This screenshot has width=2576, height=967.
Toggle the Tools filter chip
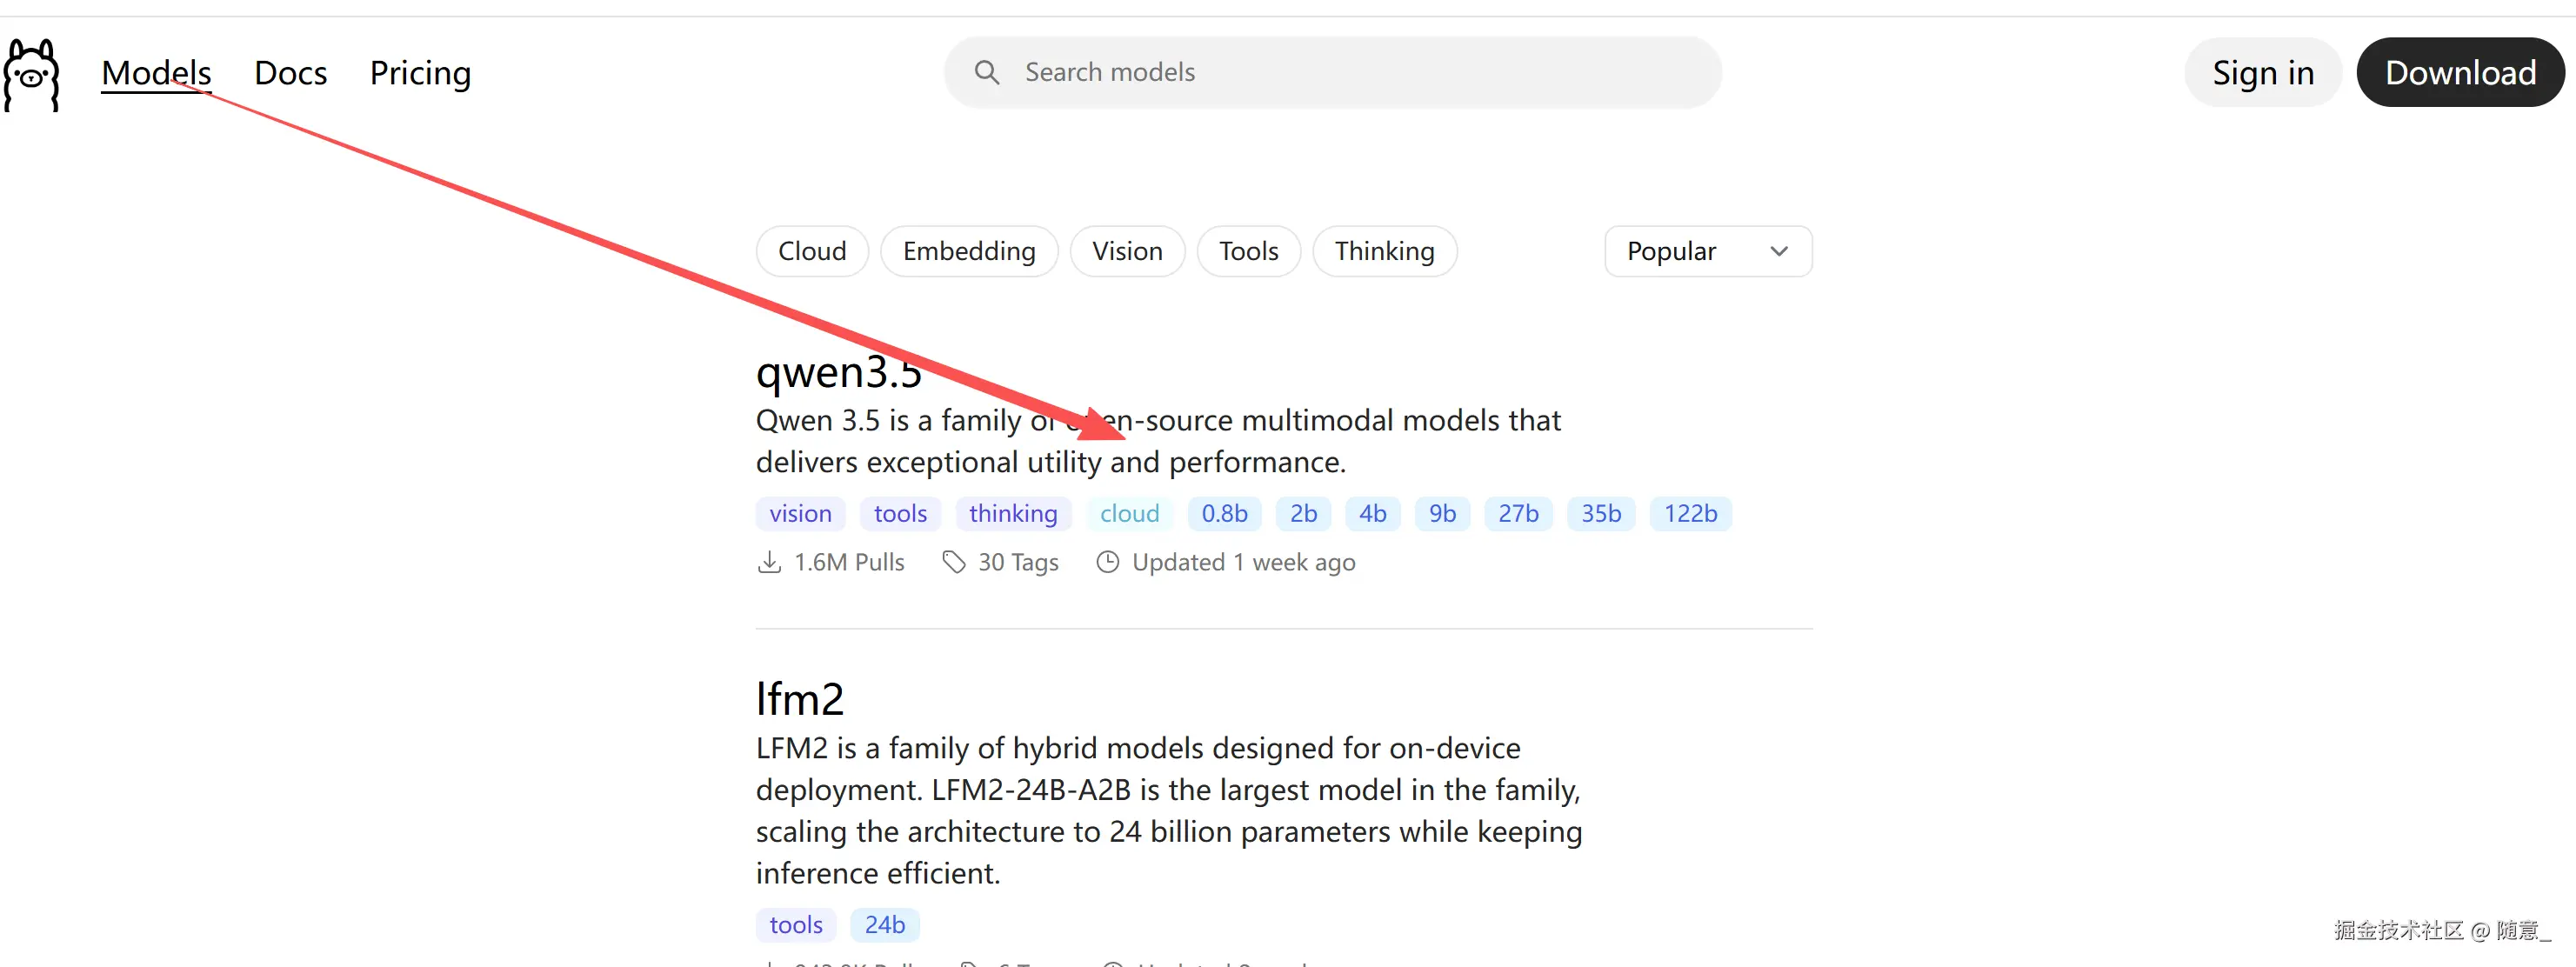tap(1248, 251)
